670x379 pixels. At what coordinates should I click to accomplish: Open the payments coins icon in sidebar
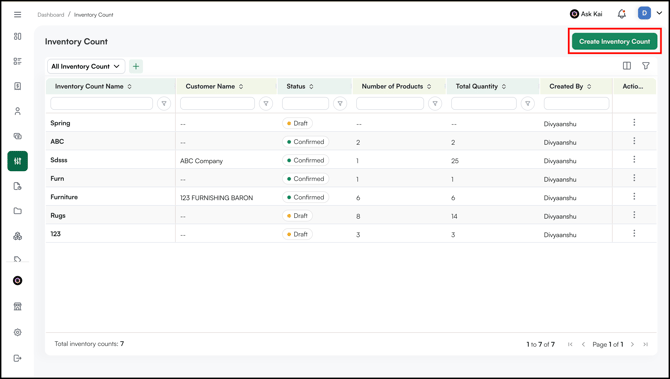click(18, 136)
